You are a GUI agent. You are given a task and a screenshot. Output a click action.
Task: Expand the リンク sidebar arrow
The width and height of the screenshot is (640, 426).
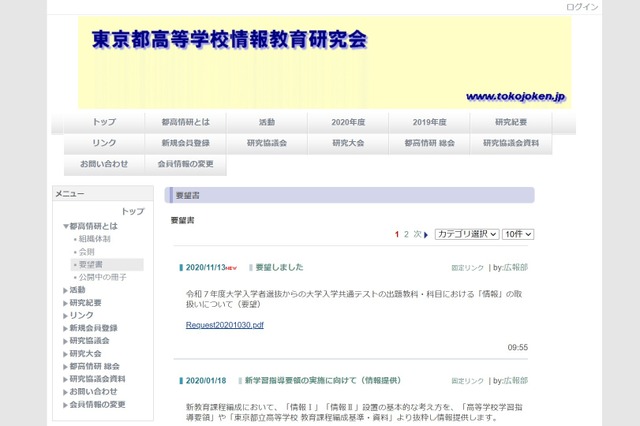(65, 315)
